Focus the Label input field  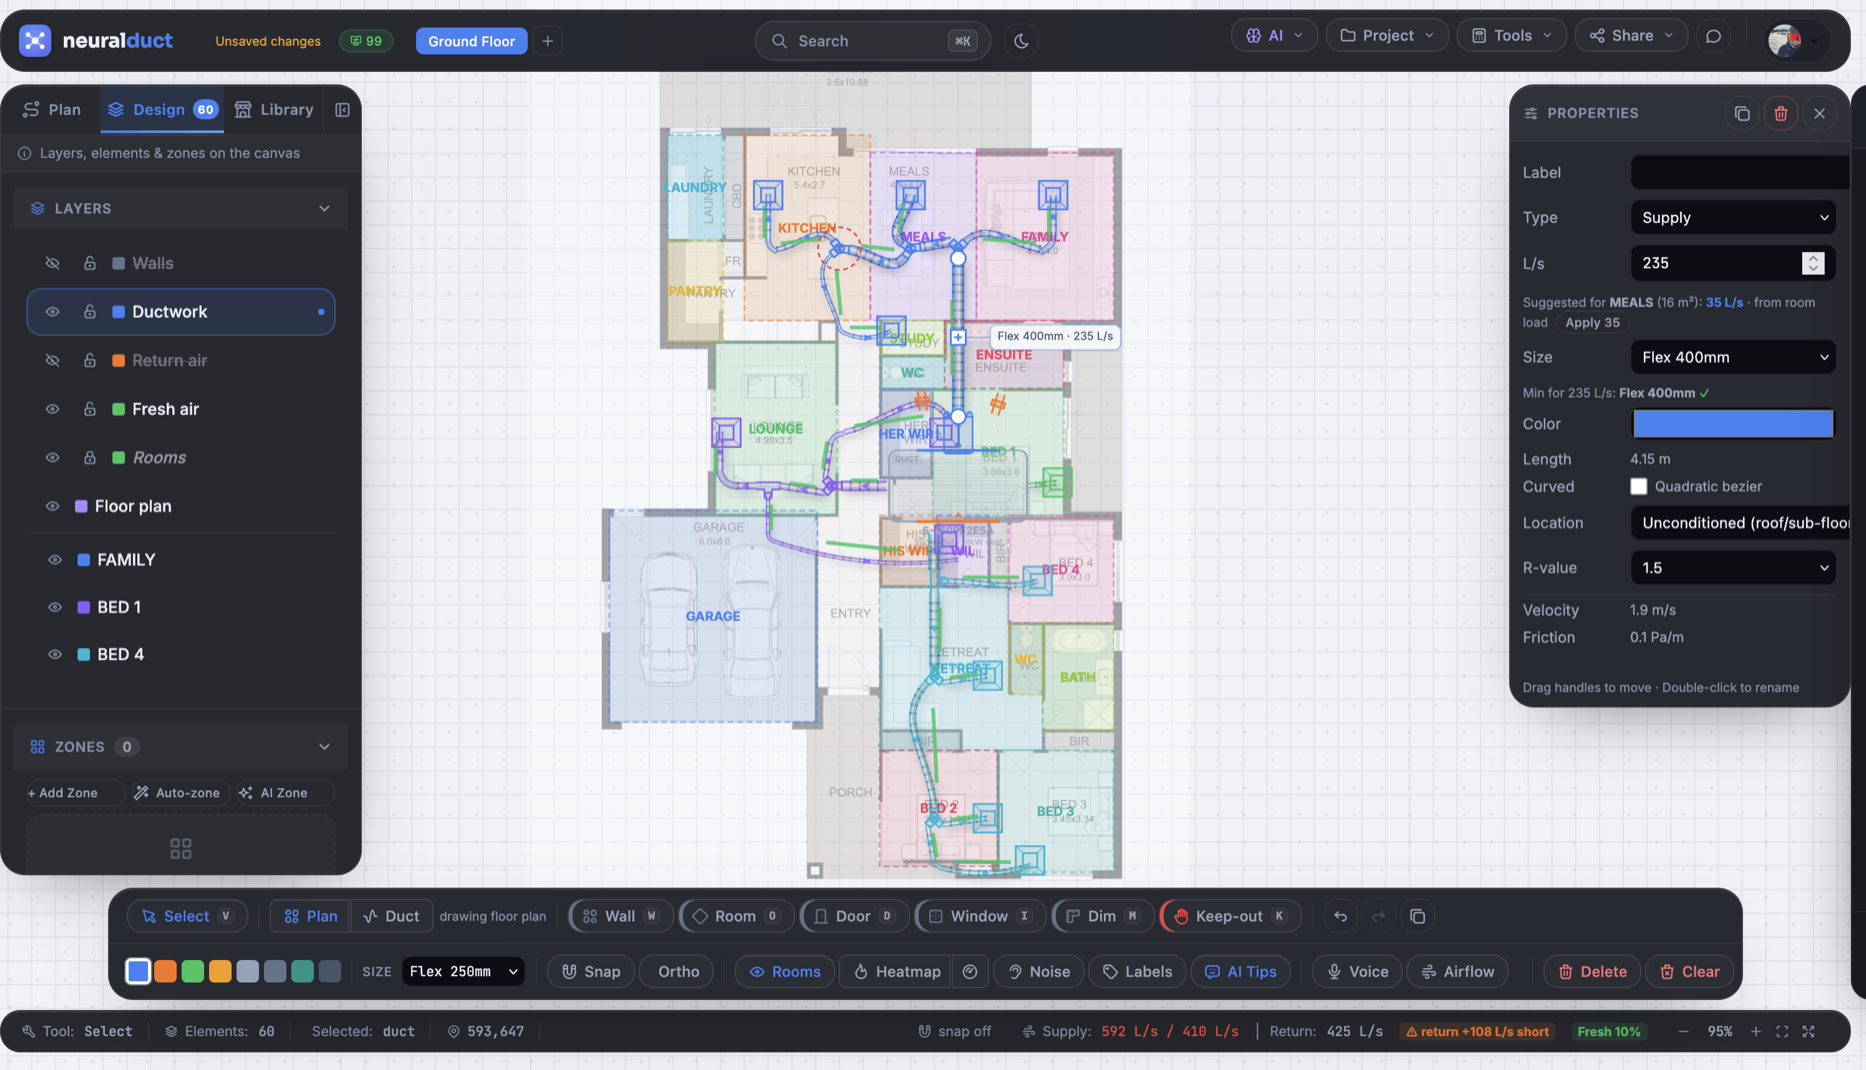[1739, 172]
